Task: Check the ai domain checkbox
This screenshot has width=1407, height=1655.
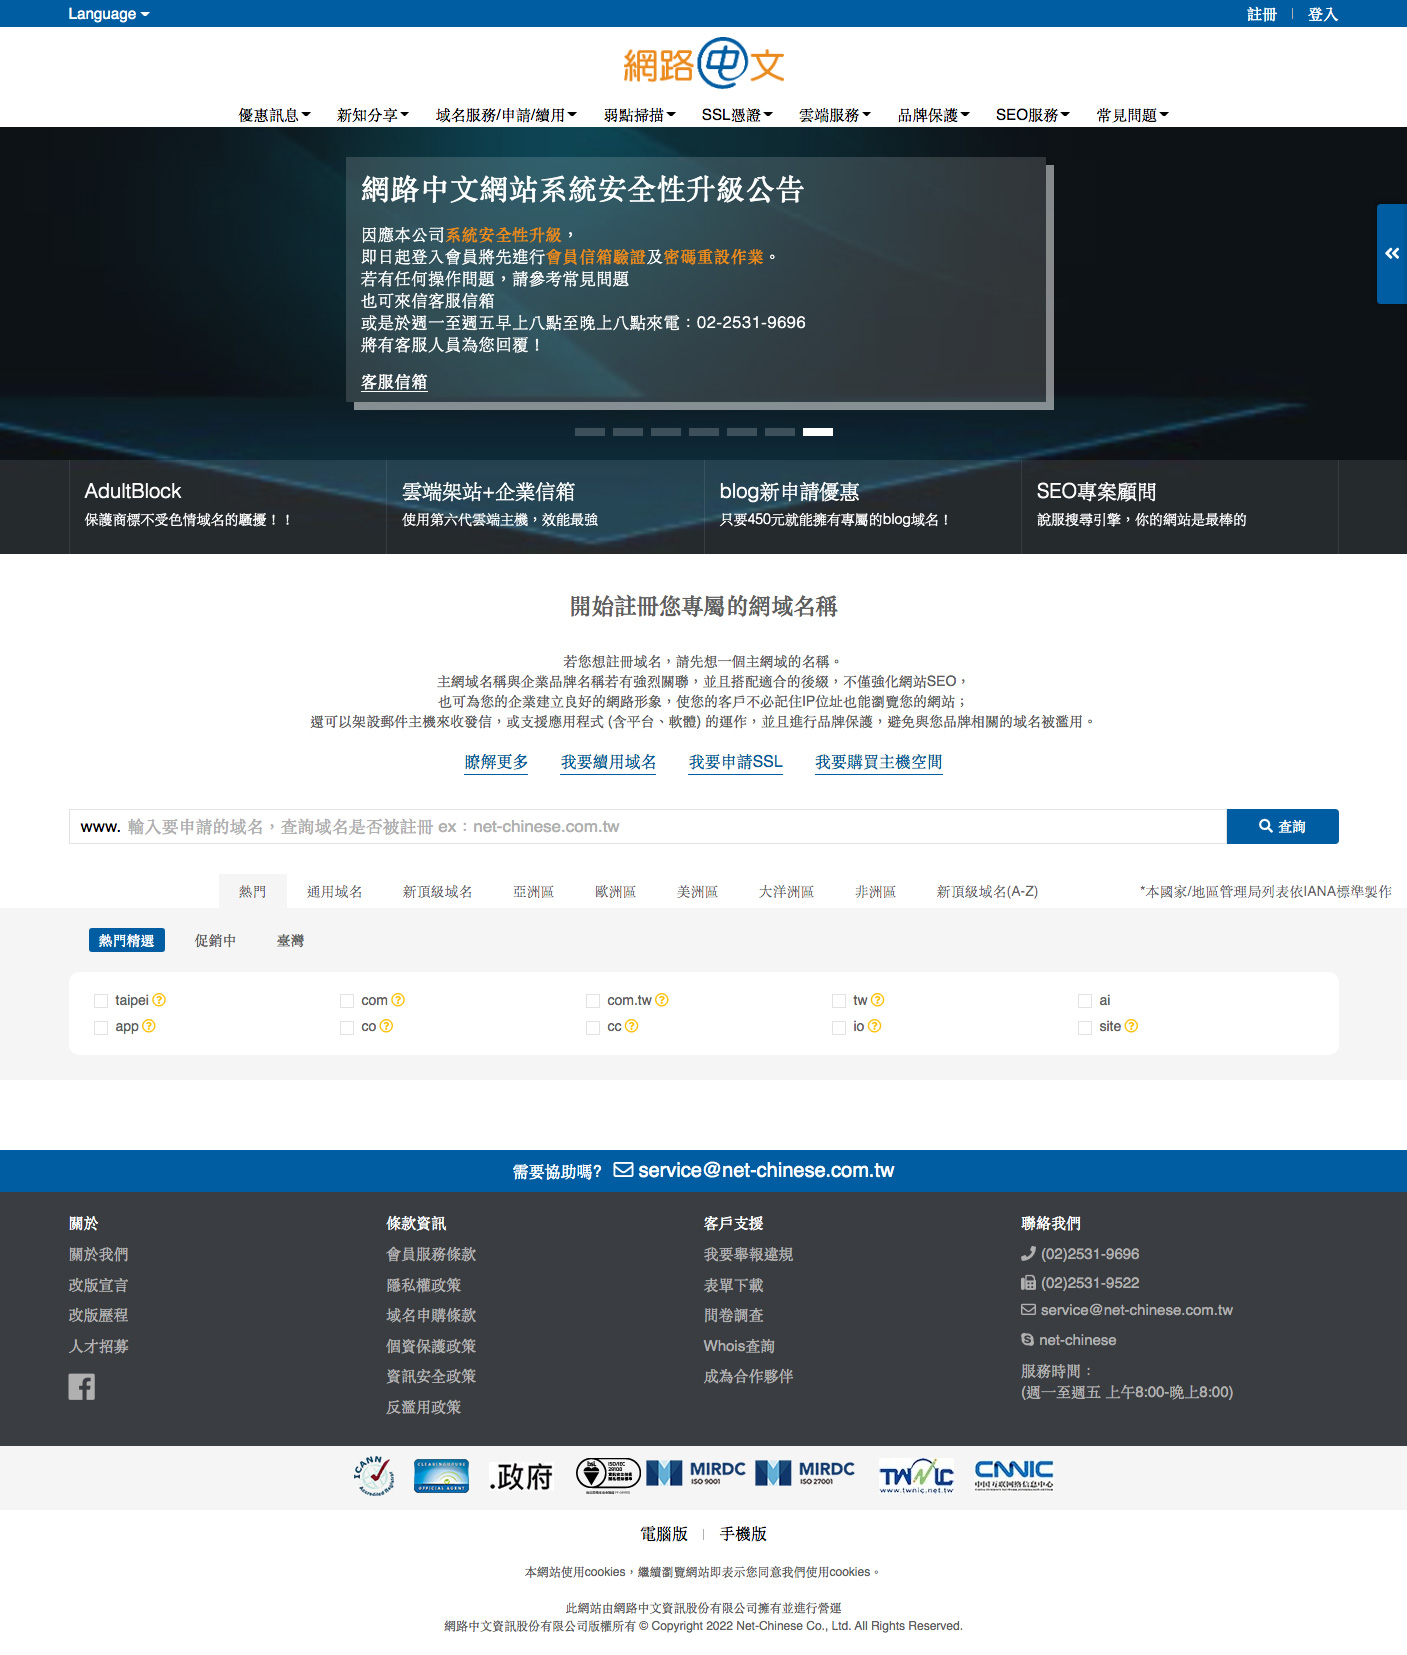Action: (x=1085, y=1001)
